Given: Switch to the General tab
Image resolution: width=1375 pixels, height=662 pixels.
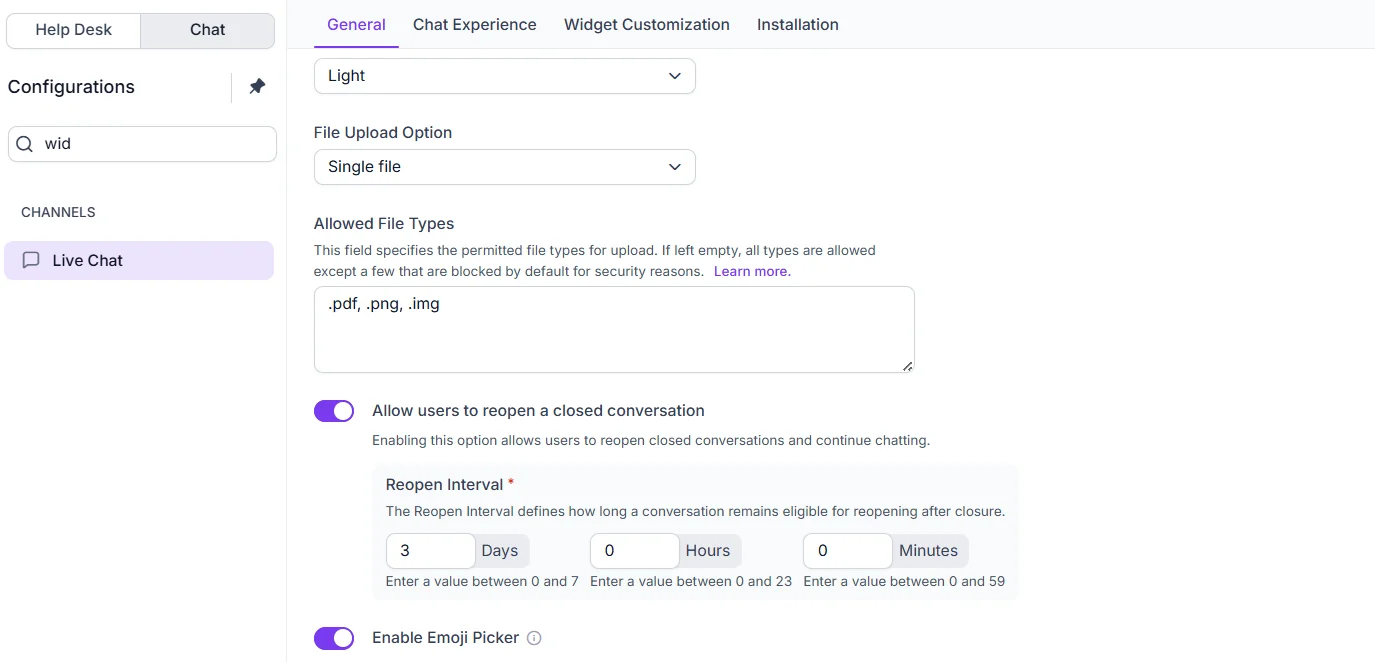Looking at the screenshot, I should (x=356, y=25).
